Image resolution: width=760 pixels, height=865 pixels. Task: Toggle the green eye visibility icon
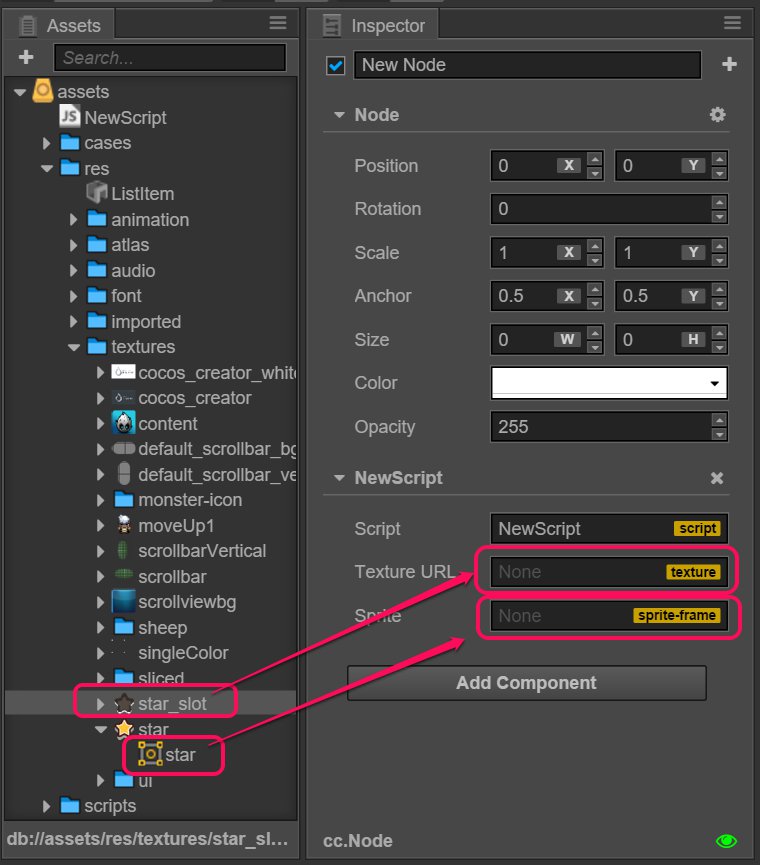click(726, 841)
